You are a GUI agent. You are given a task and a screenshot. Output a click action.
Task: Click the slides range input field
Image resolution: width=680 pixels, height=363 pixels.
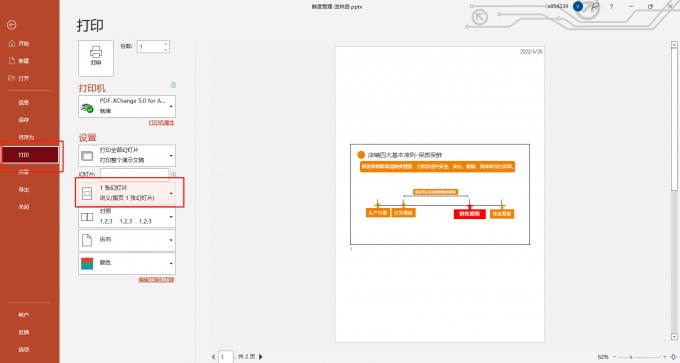pos(134,174)
